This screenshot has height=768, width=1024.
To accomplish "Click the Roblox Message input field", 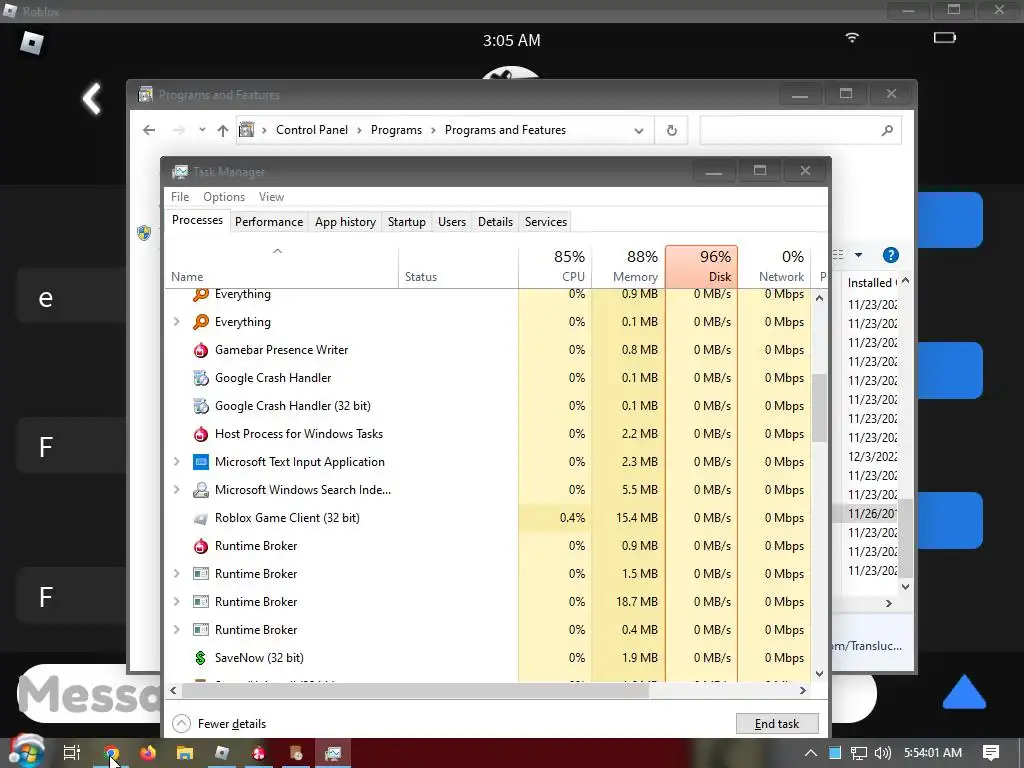I will (x=89, y=694).
